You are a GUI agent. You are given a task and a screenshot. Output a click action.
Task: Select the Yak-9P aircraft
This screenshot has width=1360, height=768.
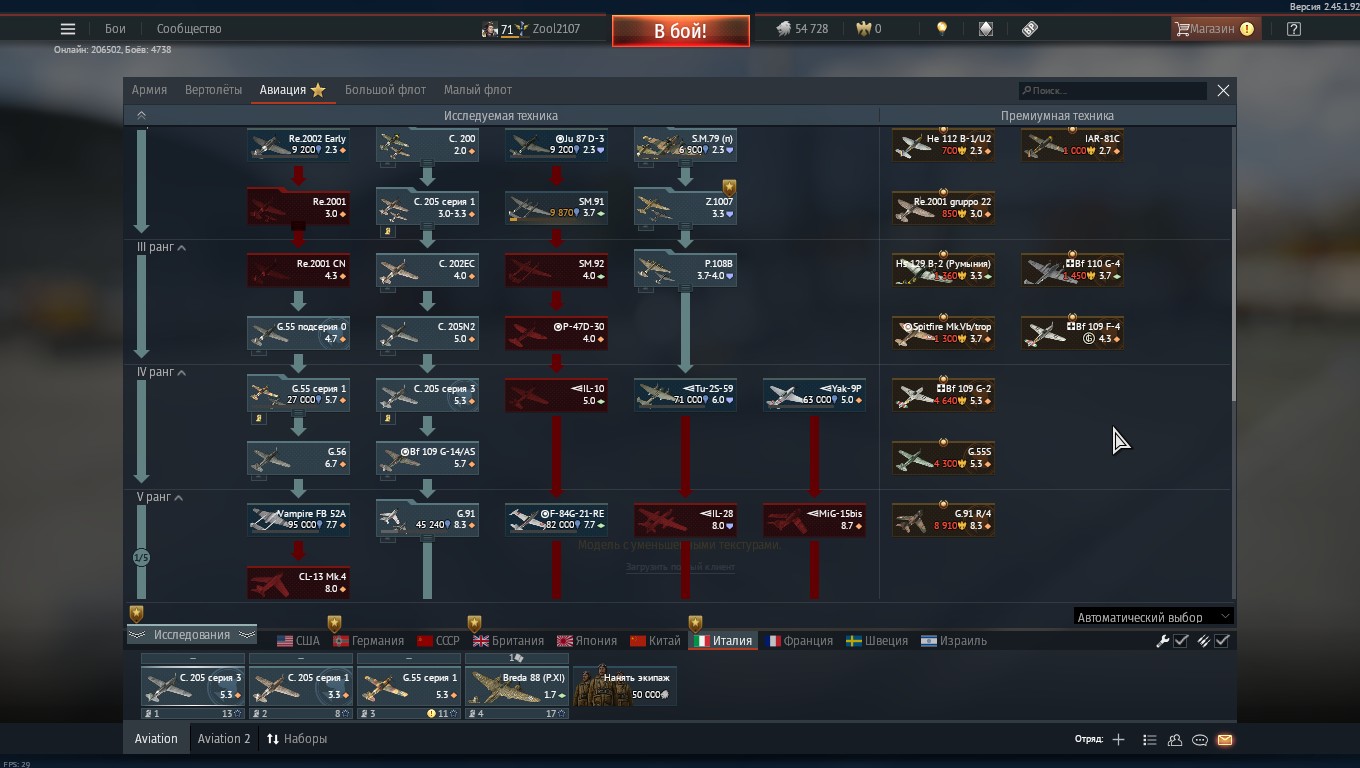click(x=814, y=394)
